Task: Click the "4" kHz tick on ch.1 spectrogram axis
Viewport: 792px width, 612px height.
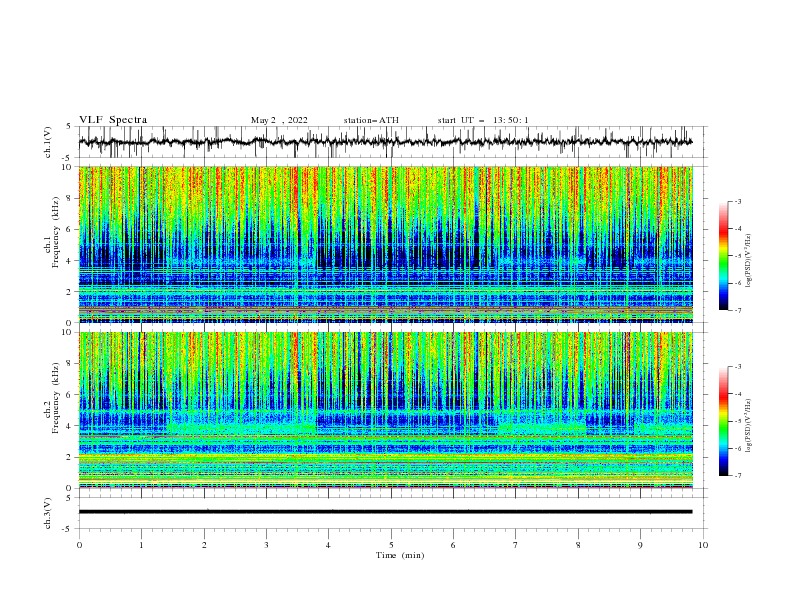Action: click(70, 261)
